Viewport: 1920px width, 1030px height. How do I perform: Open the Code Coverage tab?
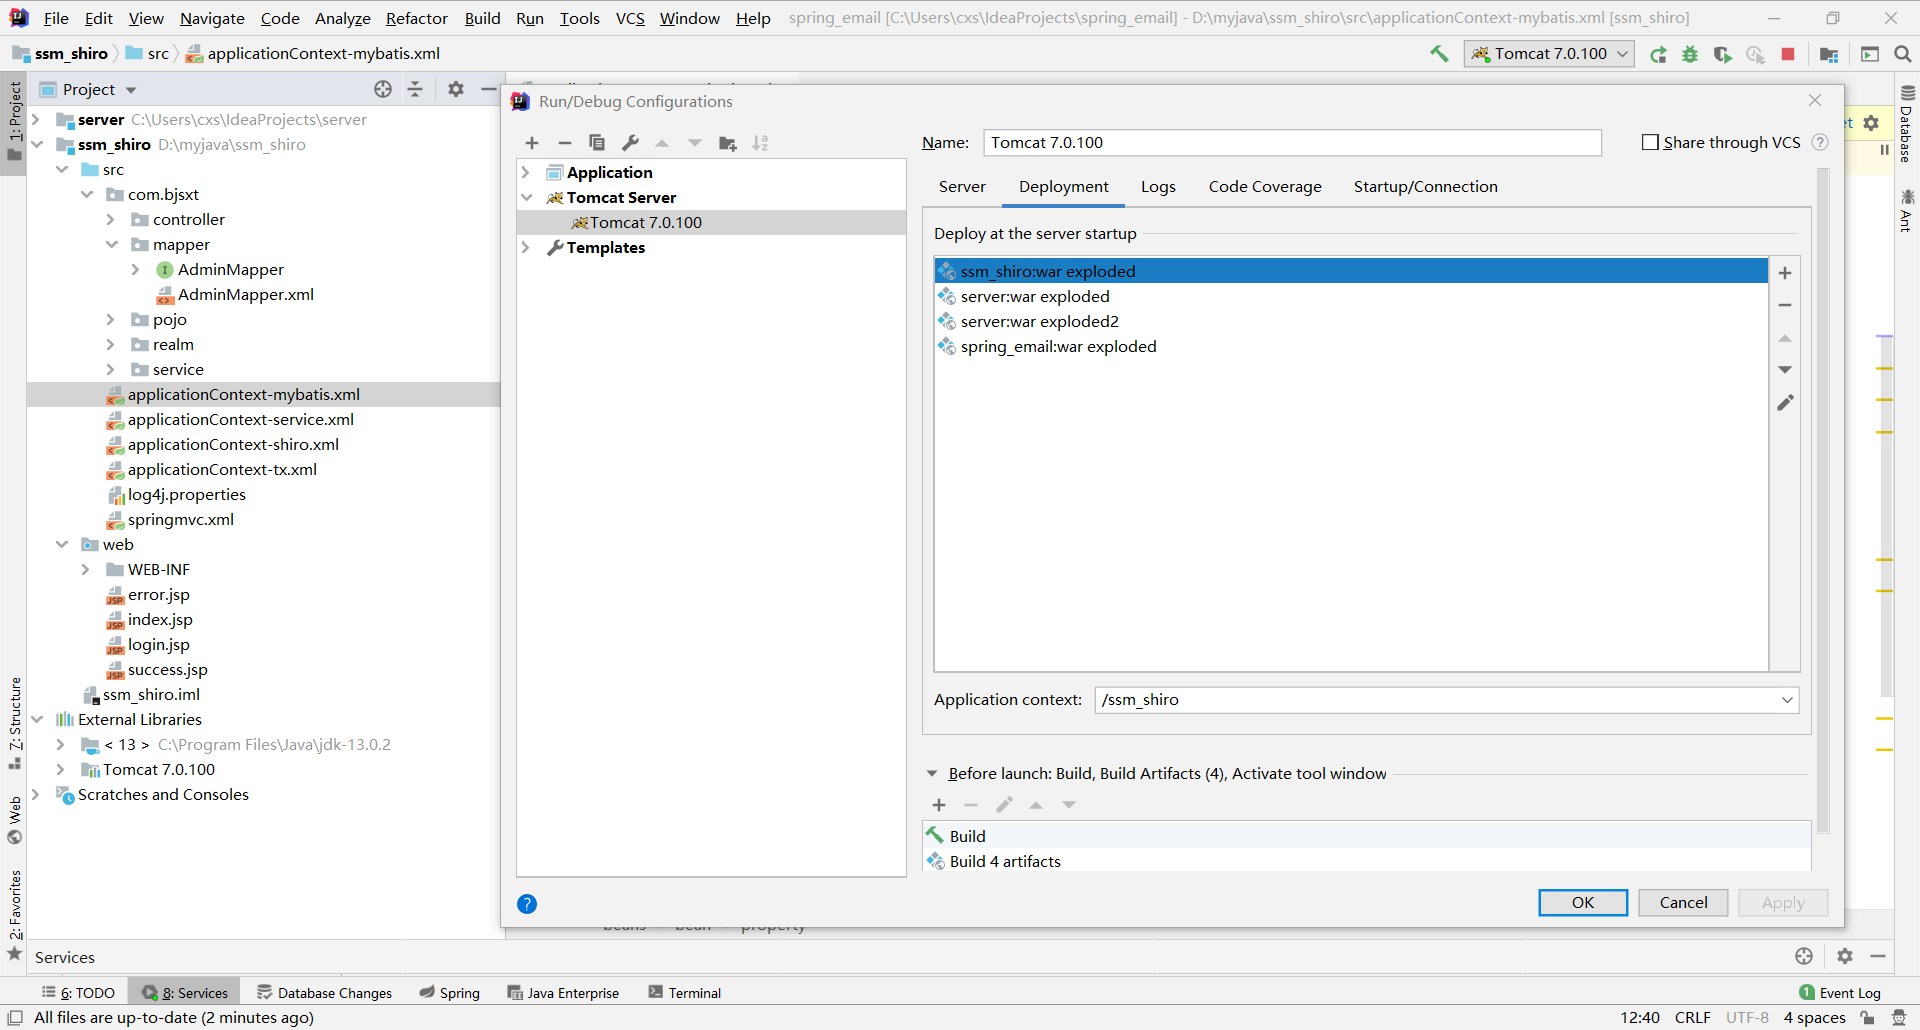pos(1265,187)
